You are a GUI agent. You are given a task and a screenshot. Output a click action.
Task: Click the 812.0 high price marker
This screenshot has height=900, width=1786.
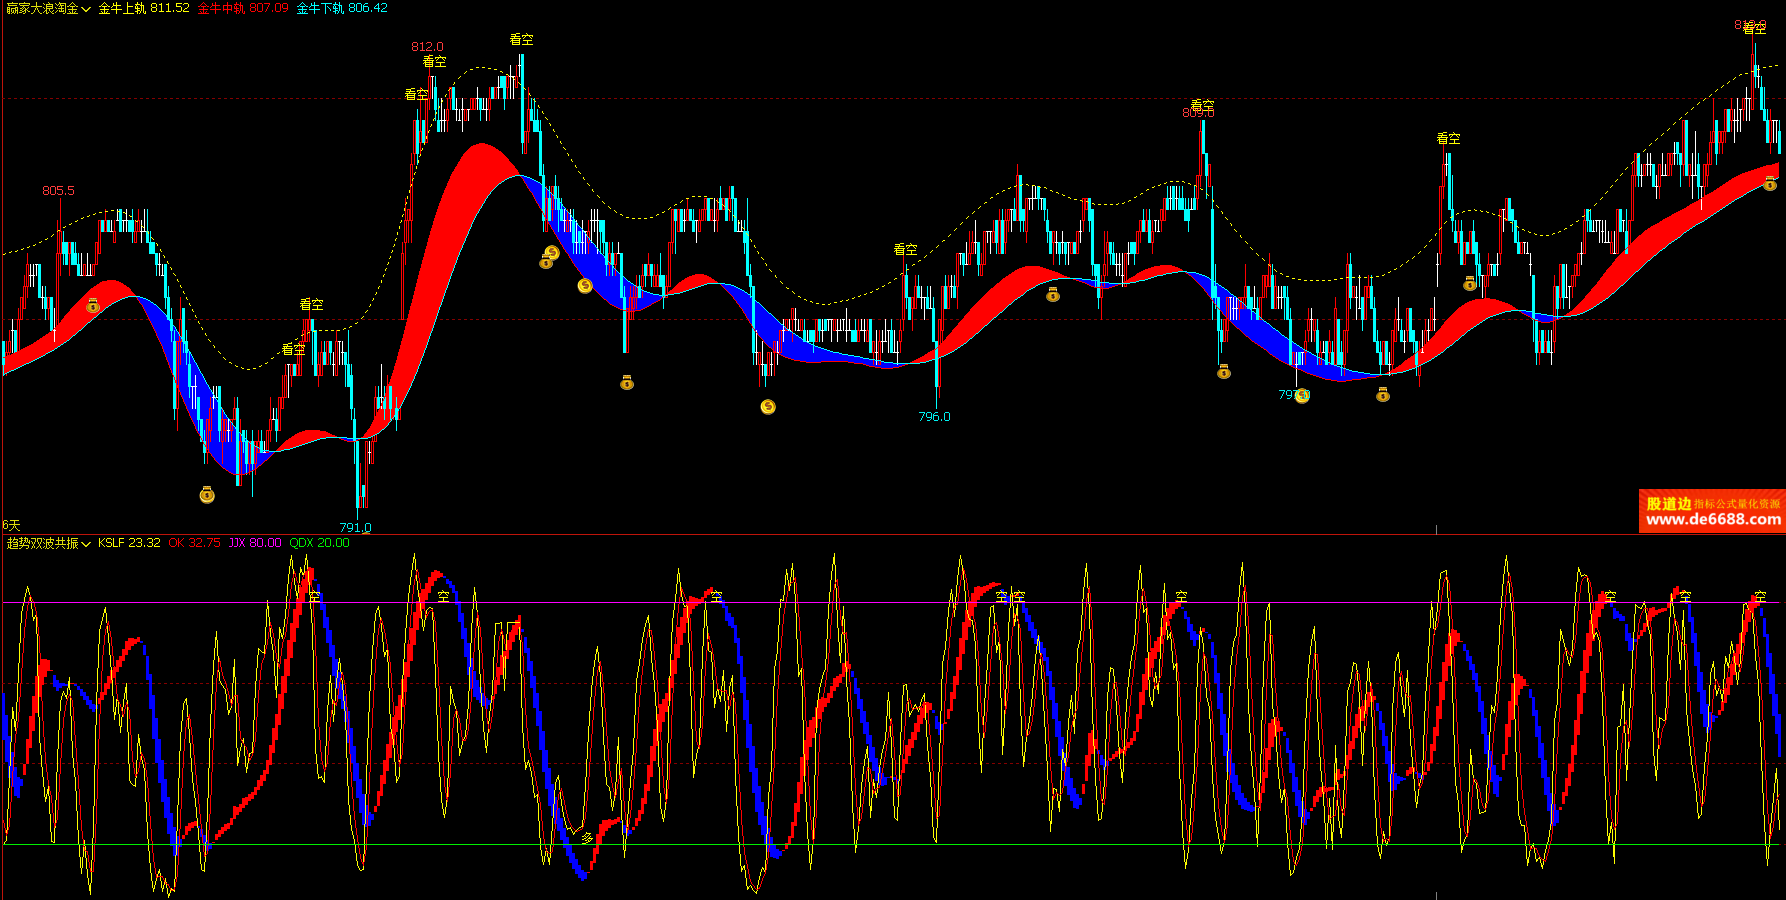click(x=427, y=47)
